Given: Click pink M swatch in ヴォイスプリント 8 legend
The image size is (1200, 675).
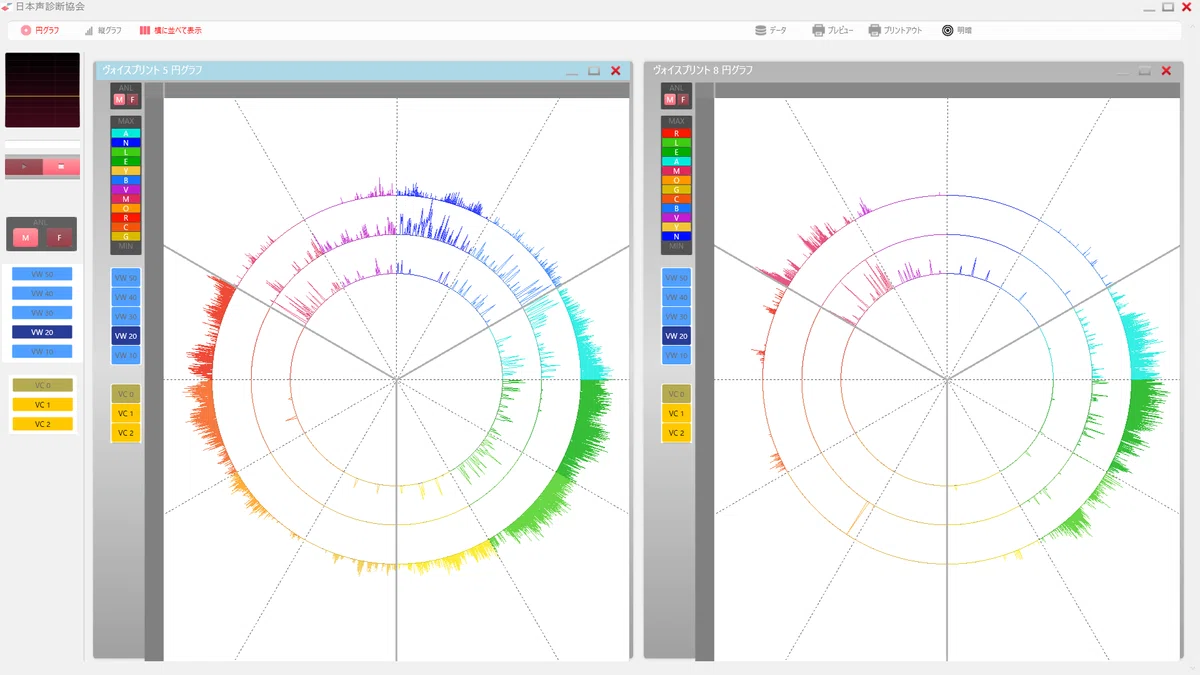Looking at the screenshot, I should pos(676,170).
